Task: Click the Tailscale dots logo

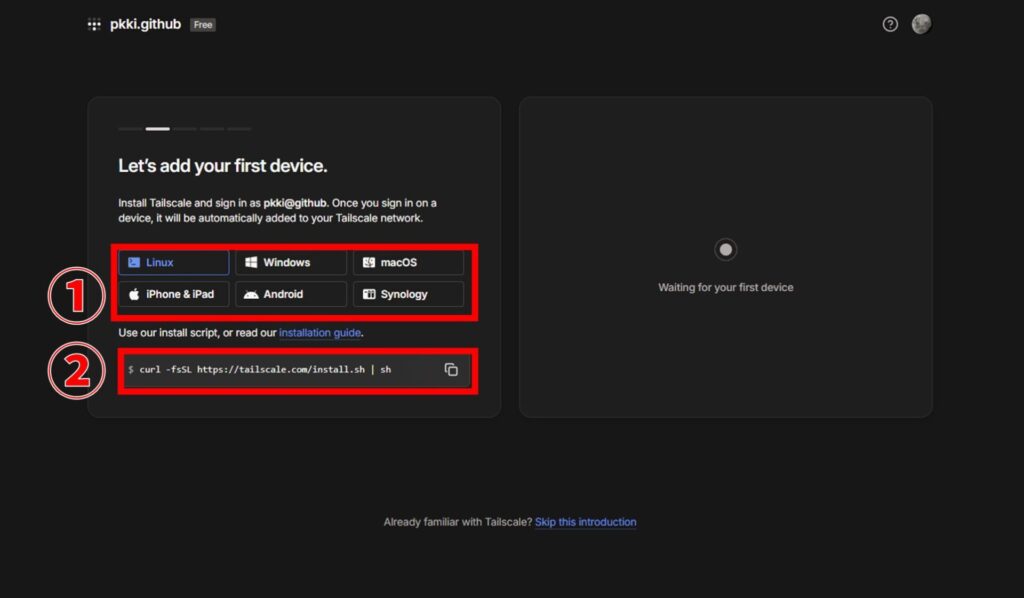Action: click(94, 25)
